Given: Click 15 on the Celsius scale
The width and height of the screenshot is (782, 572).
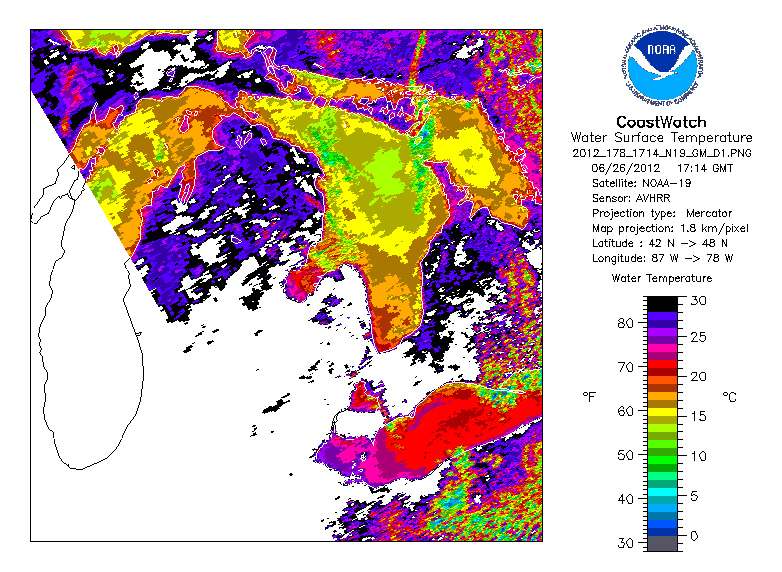Looking at the screenshot, I should pyautogui.click(x=698, y=416).
